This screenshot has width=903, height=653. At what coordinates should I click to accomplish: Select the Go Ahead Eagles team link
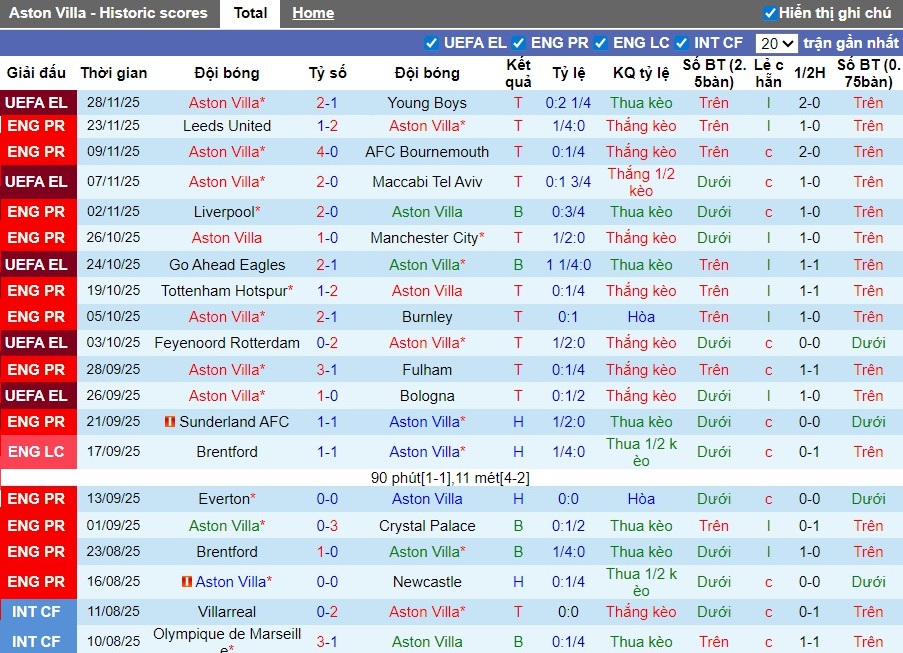tap(227, 265)
